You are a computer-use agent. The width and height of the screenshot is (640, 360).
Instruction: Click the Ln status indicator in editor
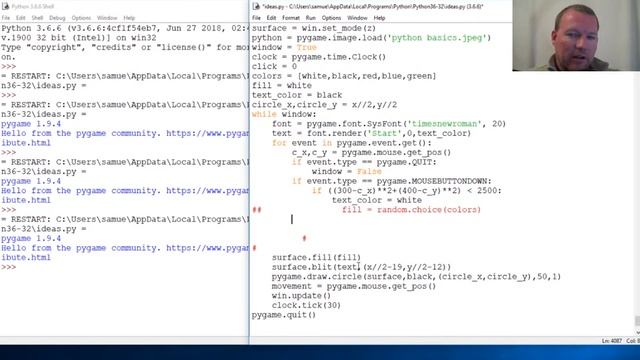pyautogui.click(x=611, y=341)
